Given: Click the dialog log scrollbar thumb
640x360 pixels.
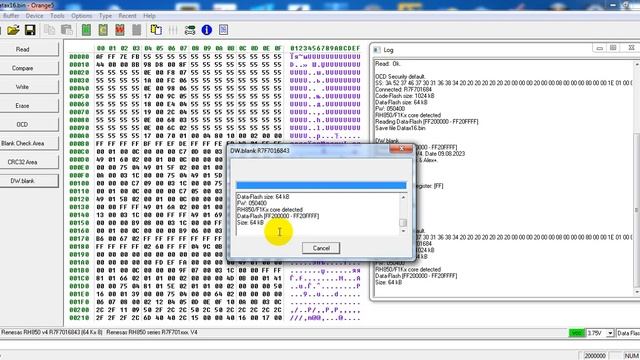Looking at the screenshot, I should [x=403, y=222].
